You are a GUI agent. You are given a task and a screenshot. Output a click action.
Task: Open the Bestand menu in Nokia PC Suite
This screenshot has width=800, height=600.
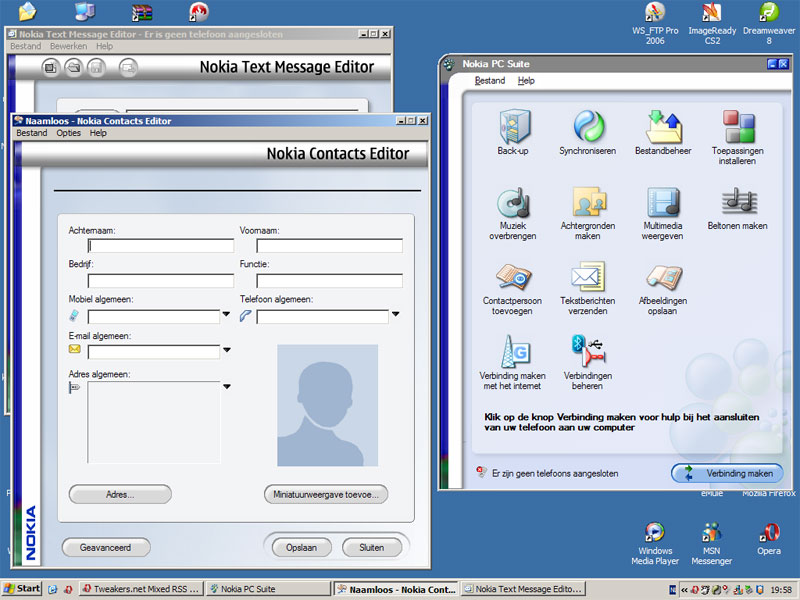[x=490, y=81]
